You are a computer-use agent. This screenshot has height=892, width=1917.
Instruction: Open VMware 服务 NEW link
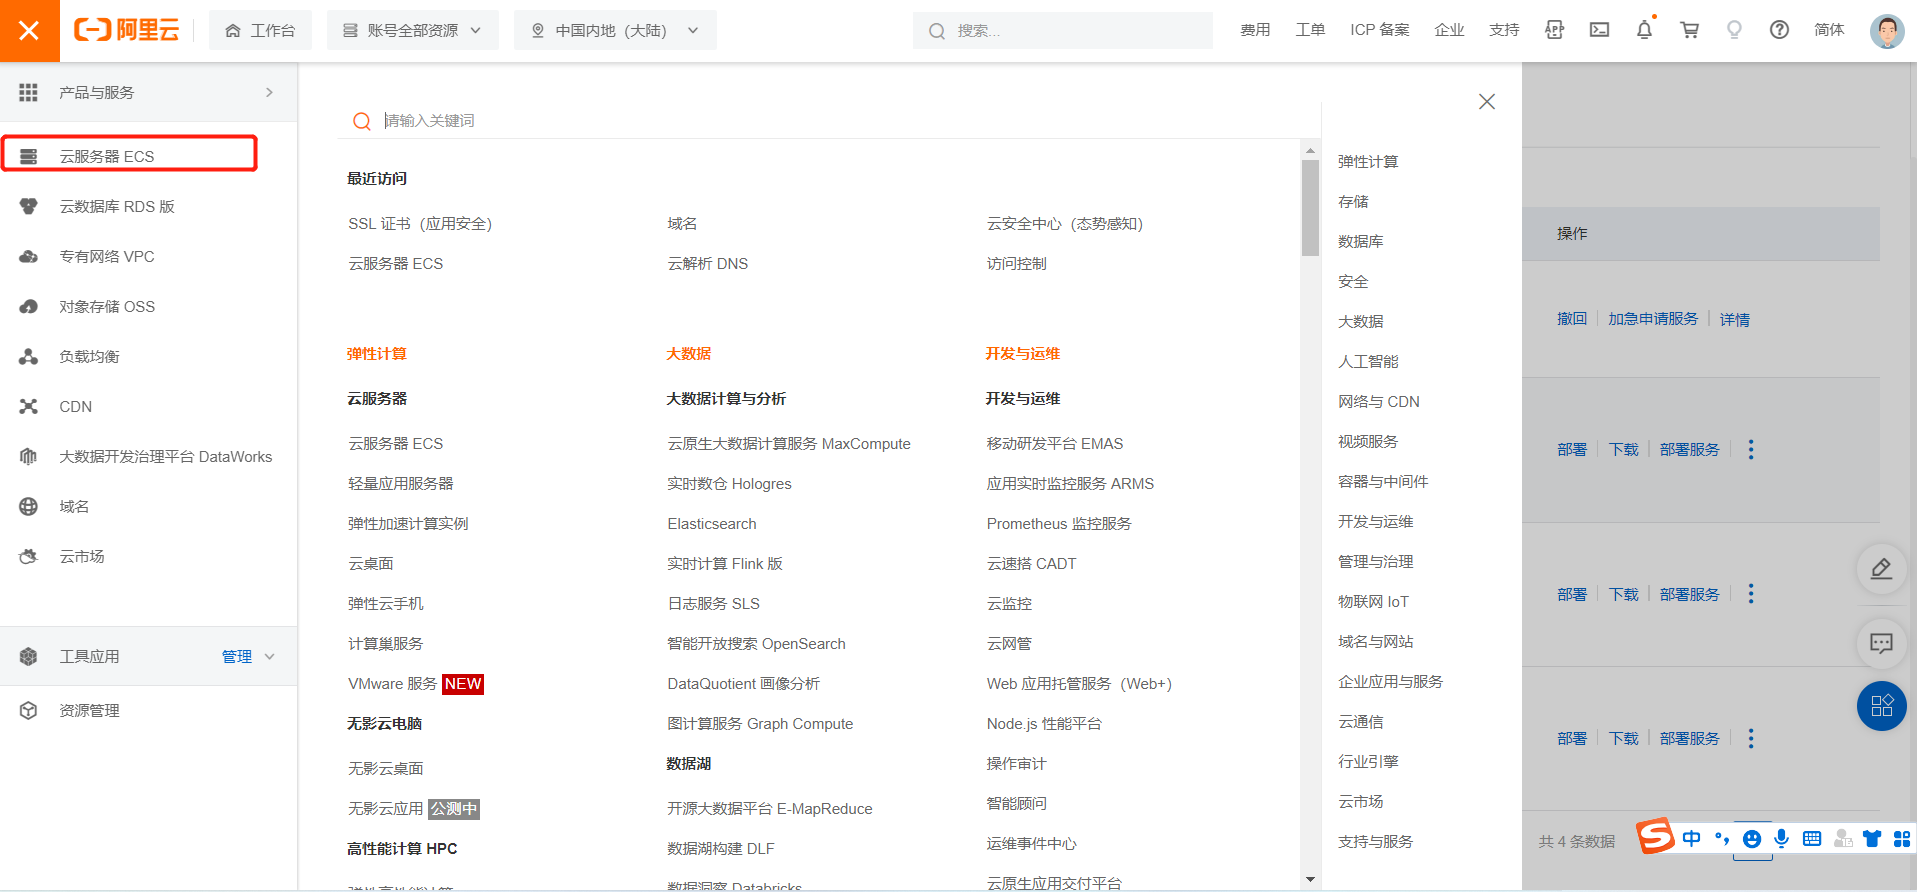[415, 683]
